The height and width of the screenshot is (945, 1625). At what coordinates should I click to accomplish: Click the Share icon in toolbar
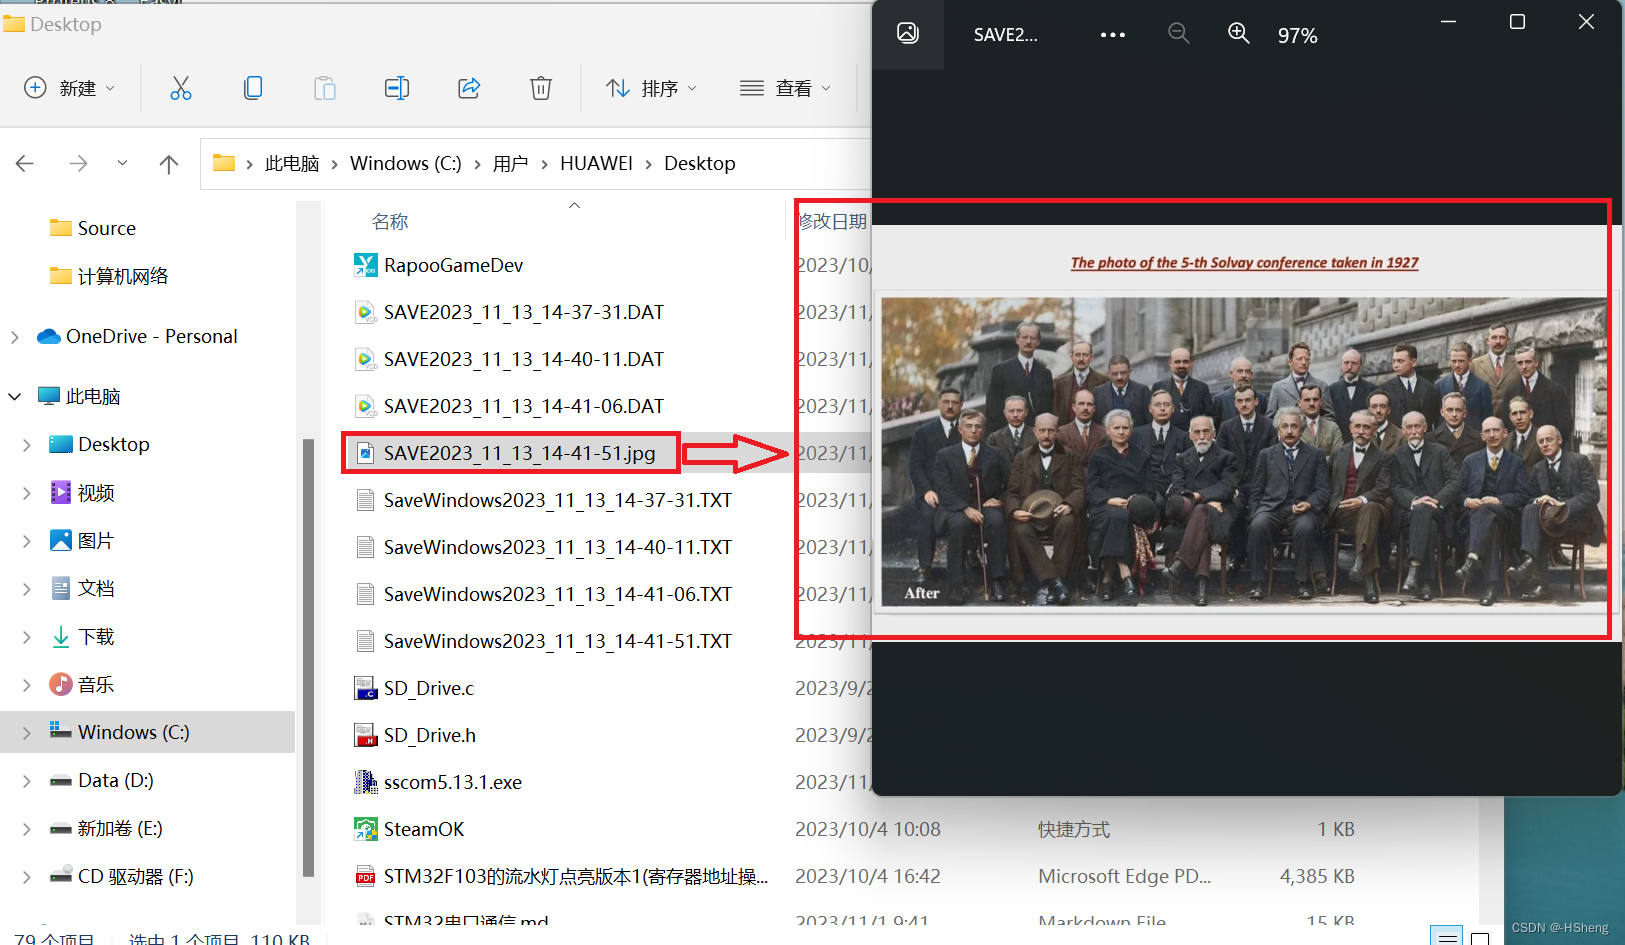469,88
